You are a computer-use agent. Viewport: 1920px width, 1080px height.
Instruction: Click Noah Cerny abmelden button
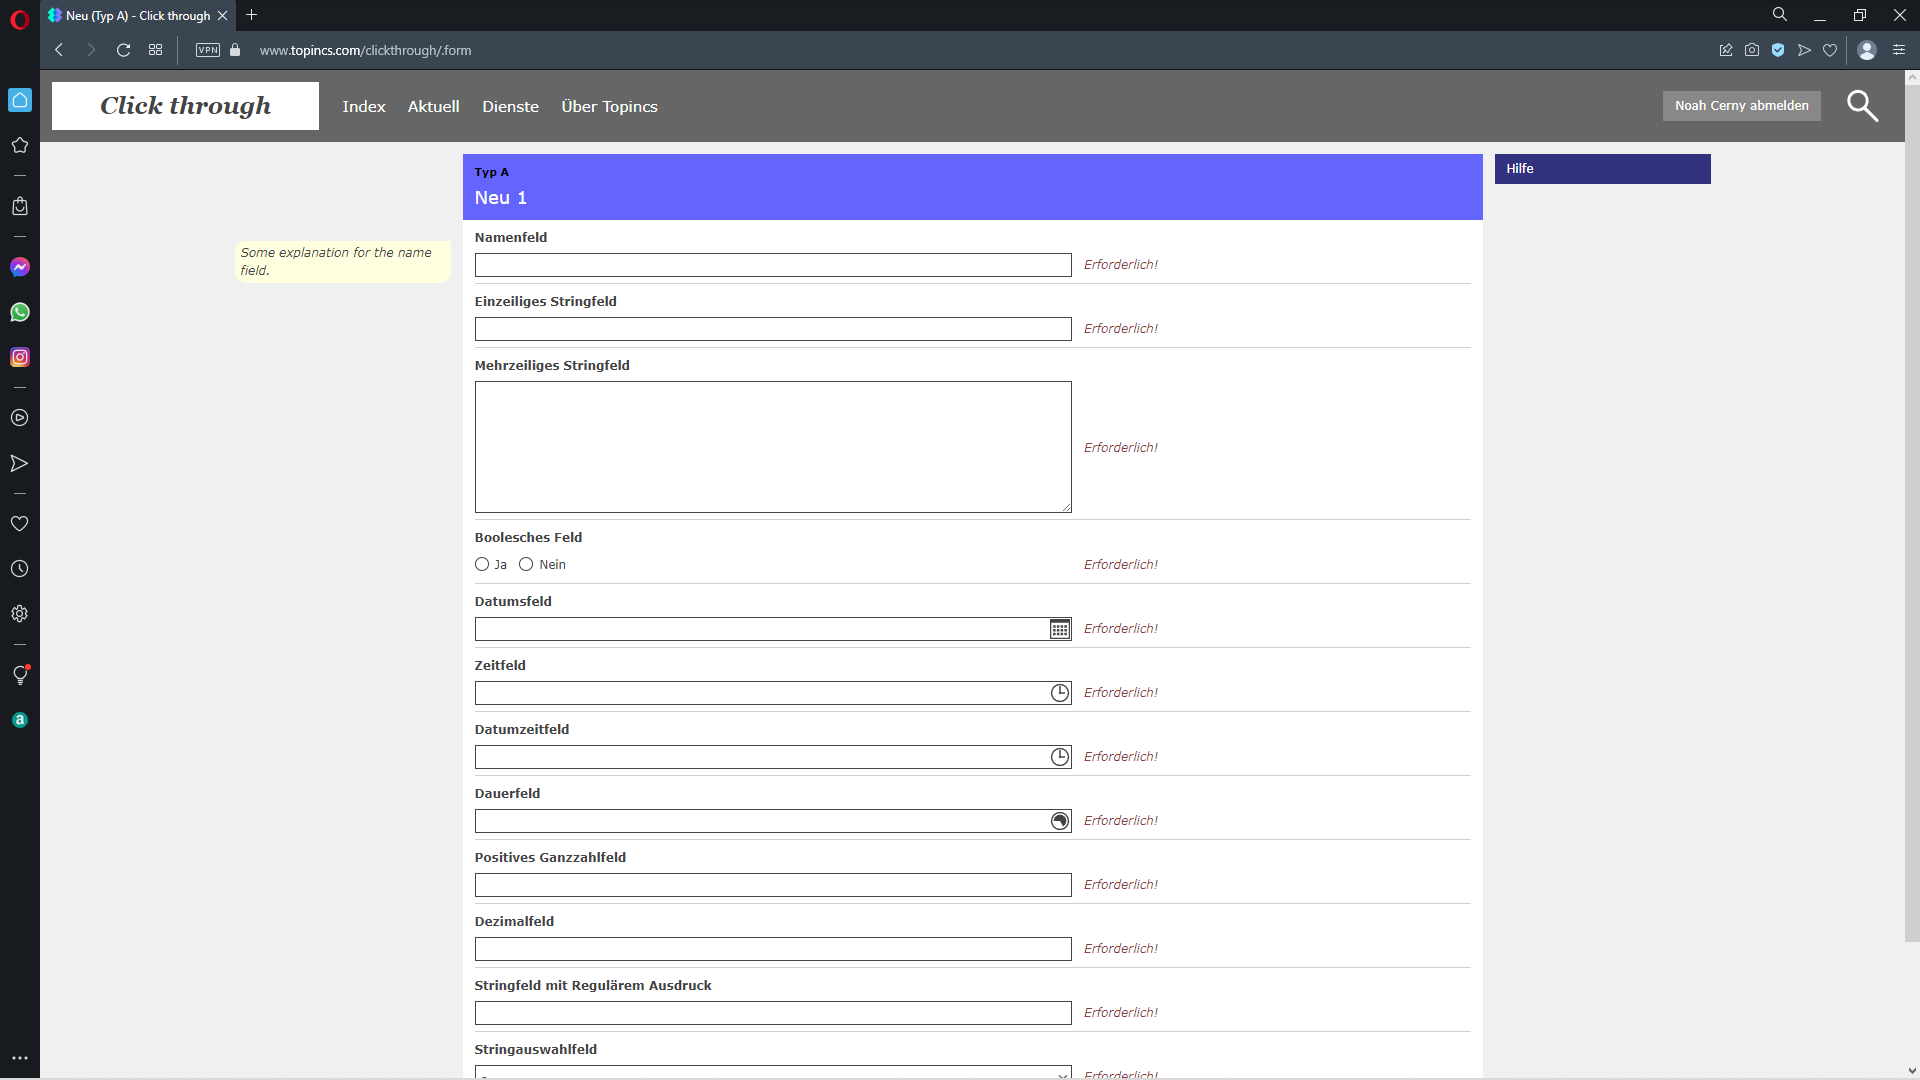[1741, 106]
